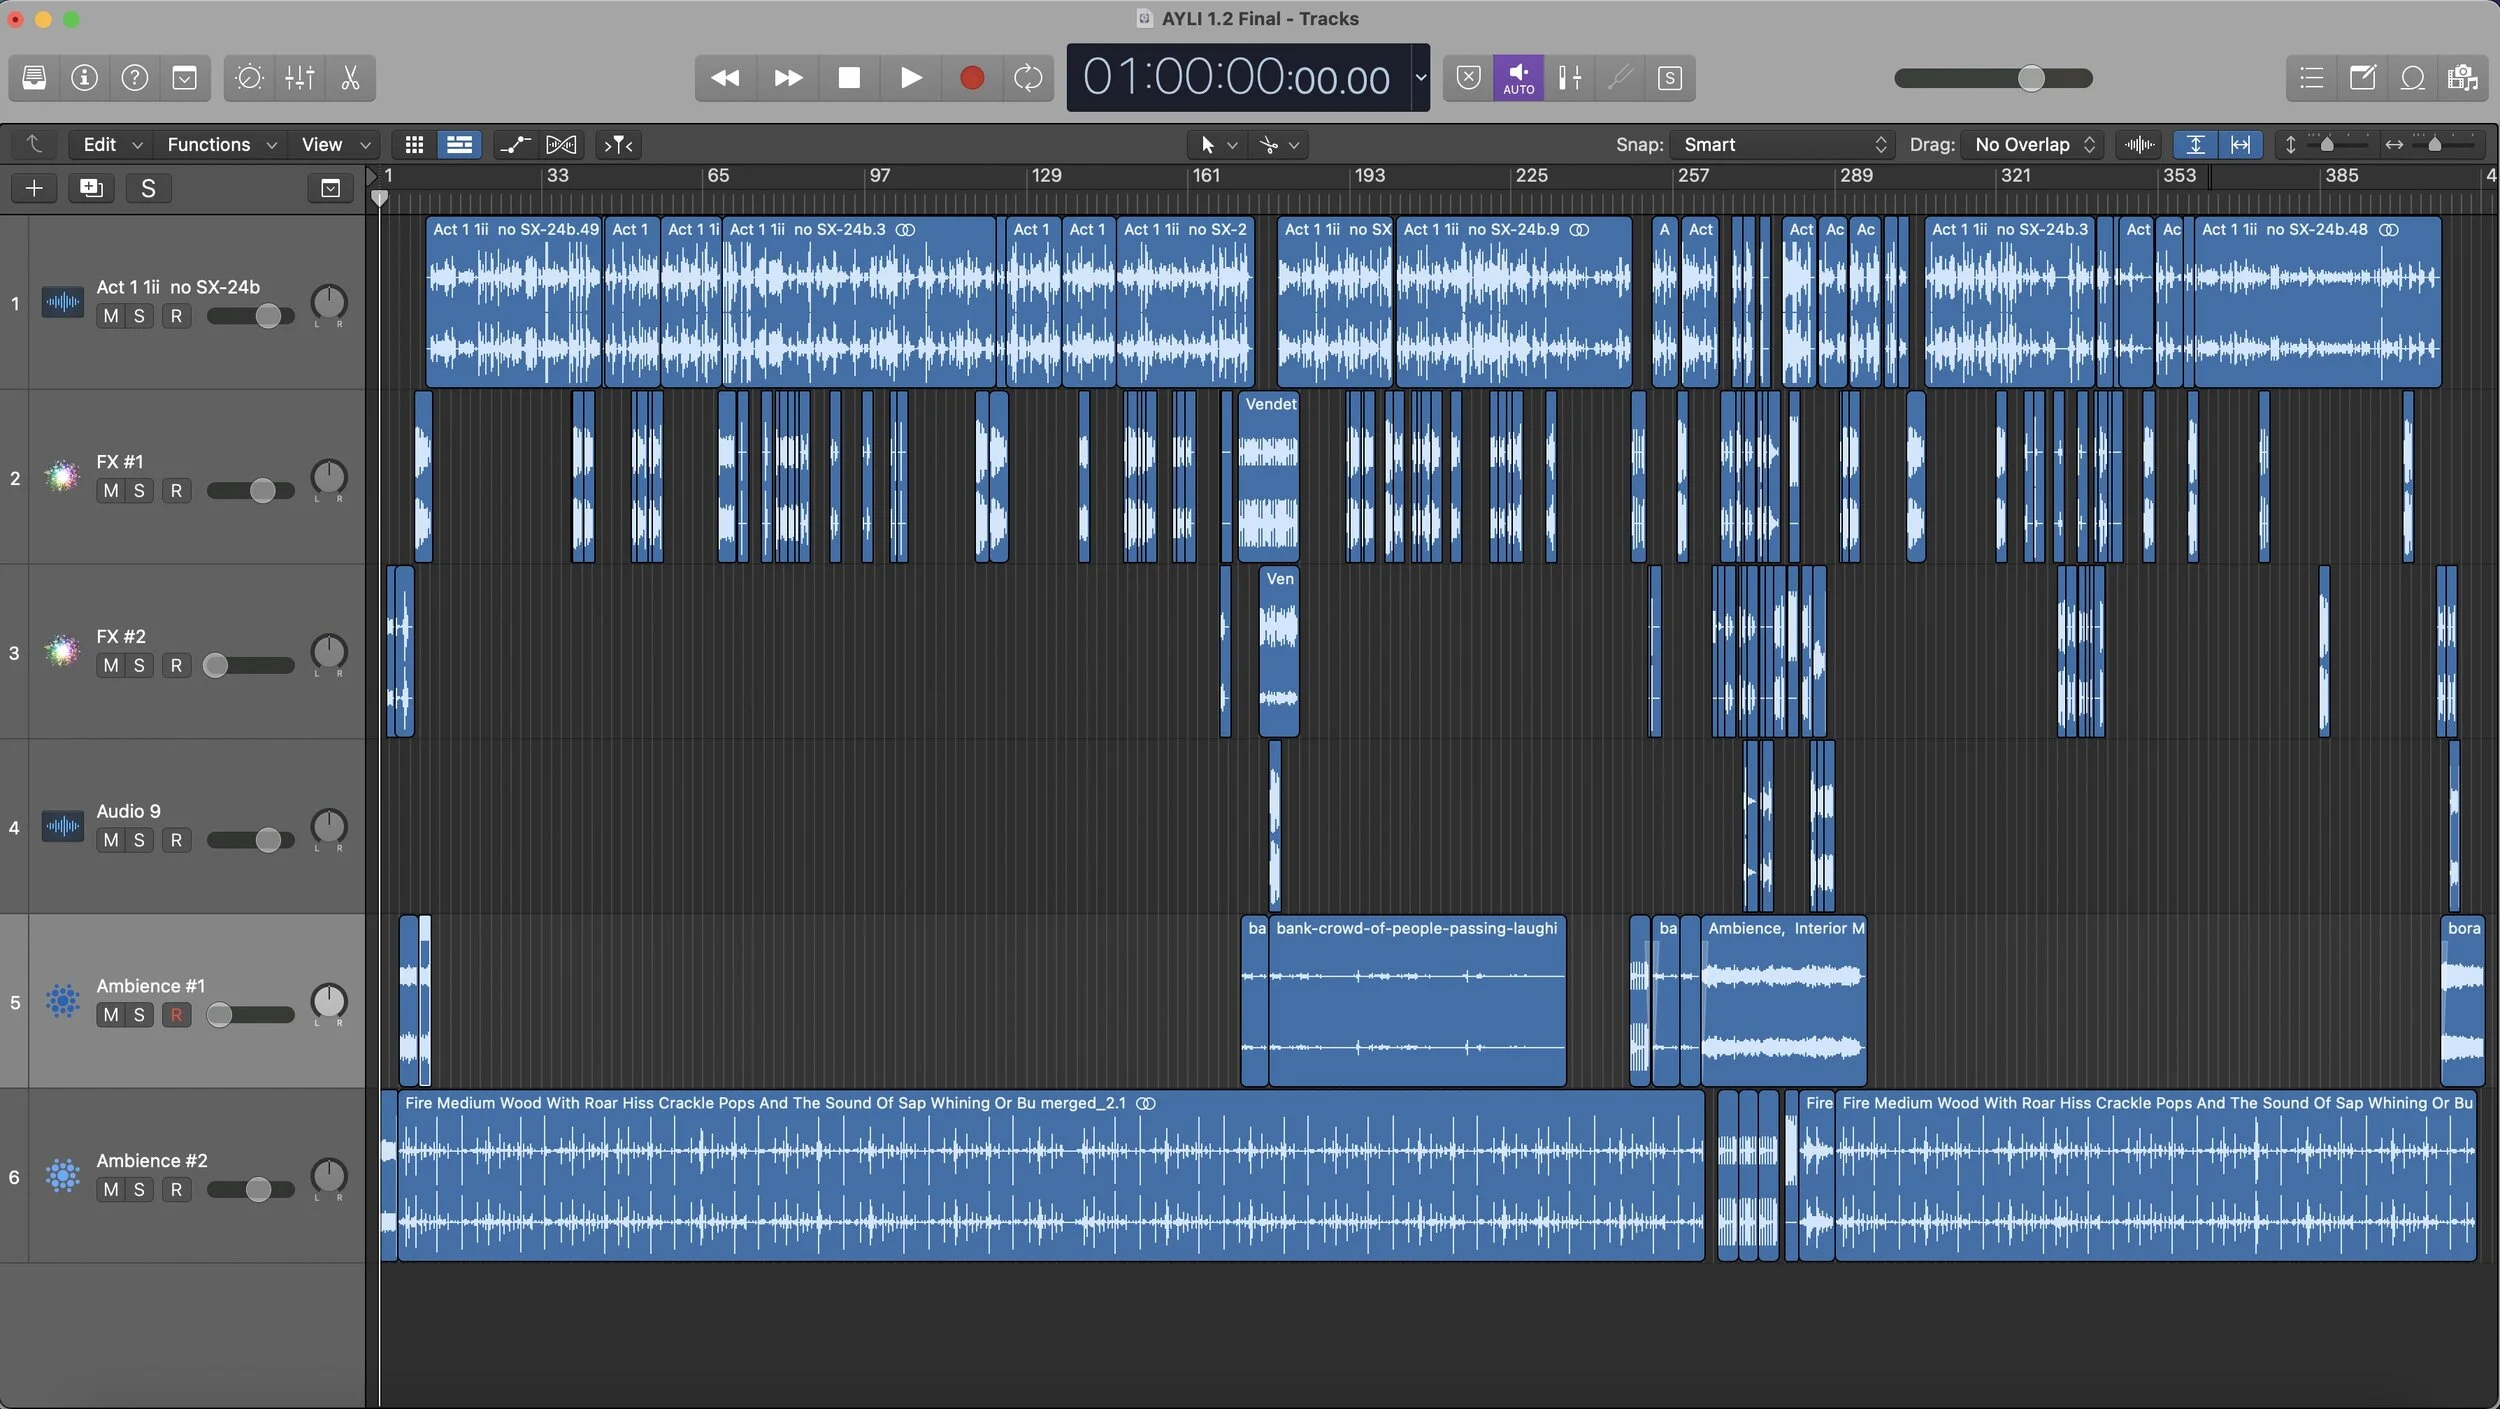The width and height of the screenshot is (2500, 1409).
Task: Mute the FX #1 track
Action: pos(110,491)
